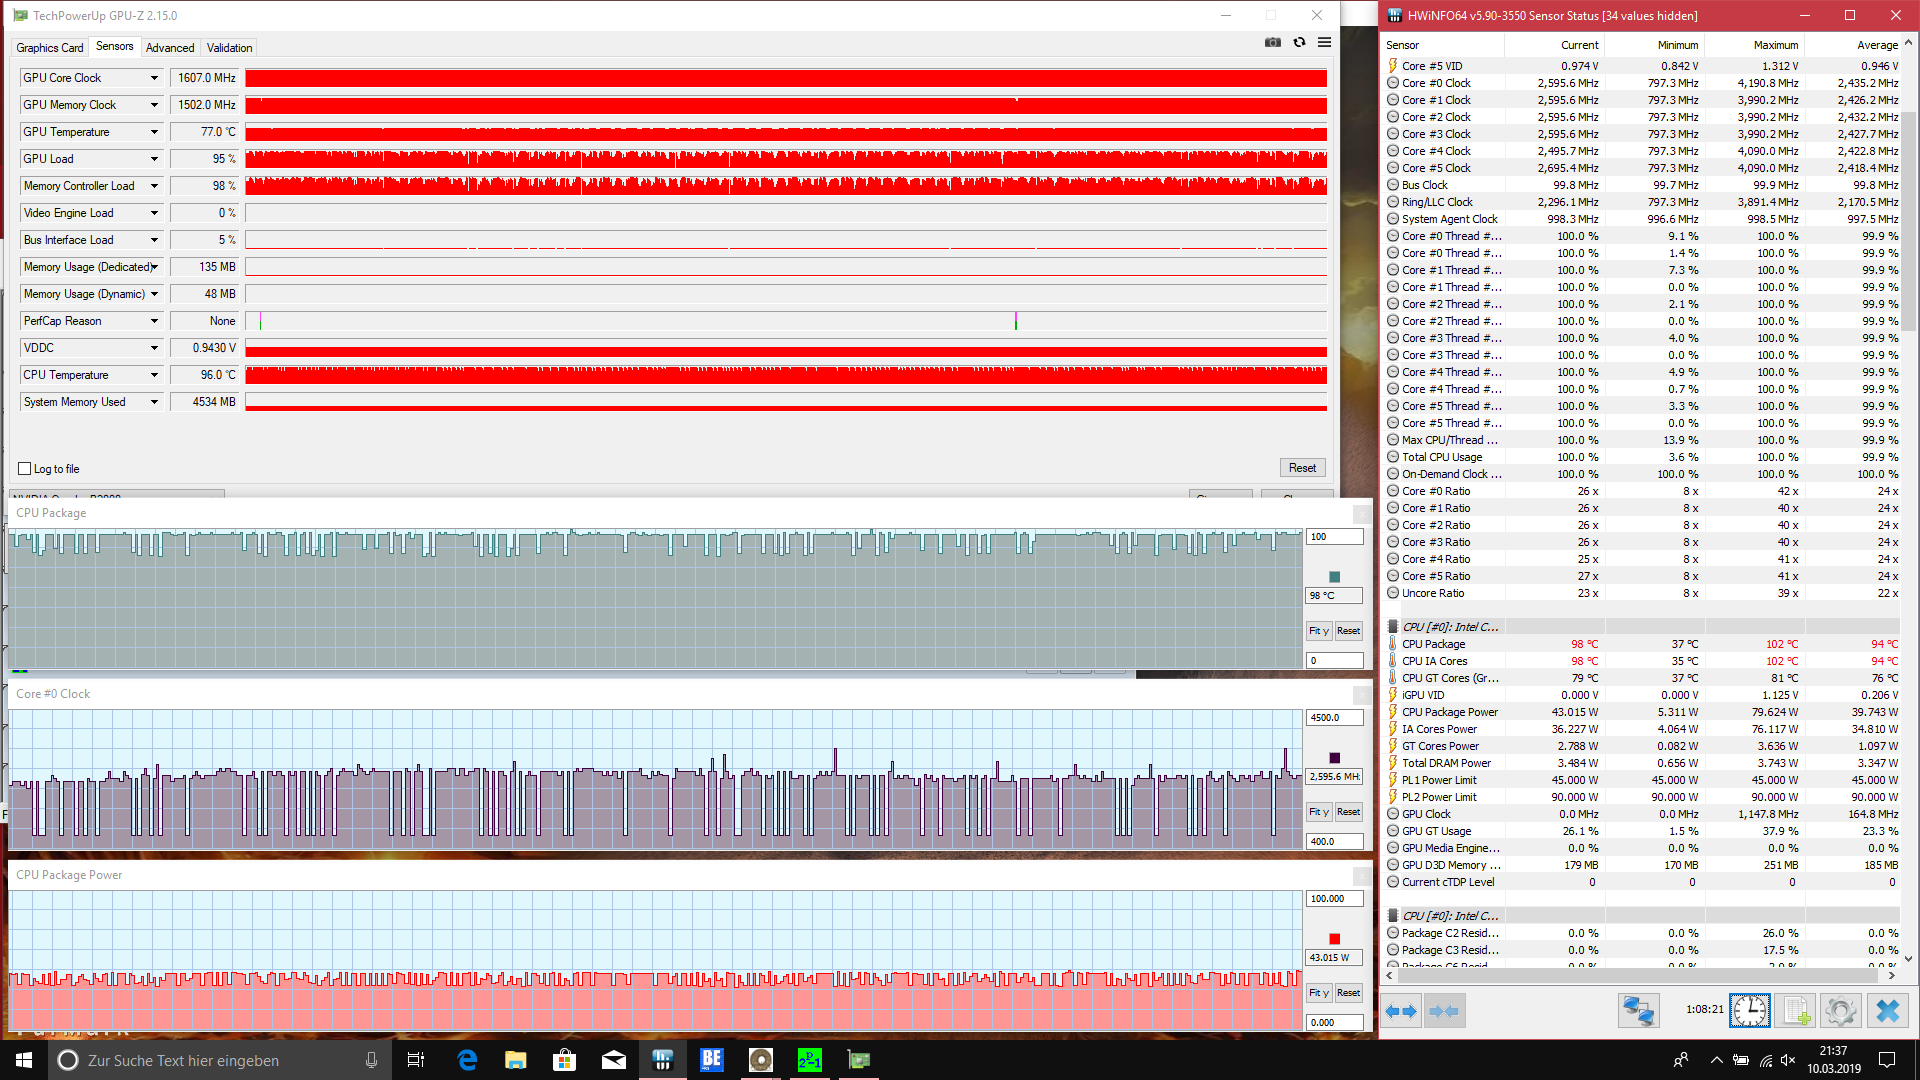Screen dimensions: 1920x1080
Task: Click the GPU-Z Reset button
Action: [x=1302, y=468]
